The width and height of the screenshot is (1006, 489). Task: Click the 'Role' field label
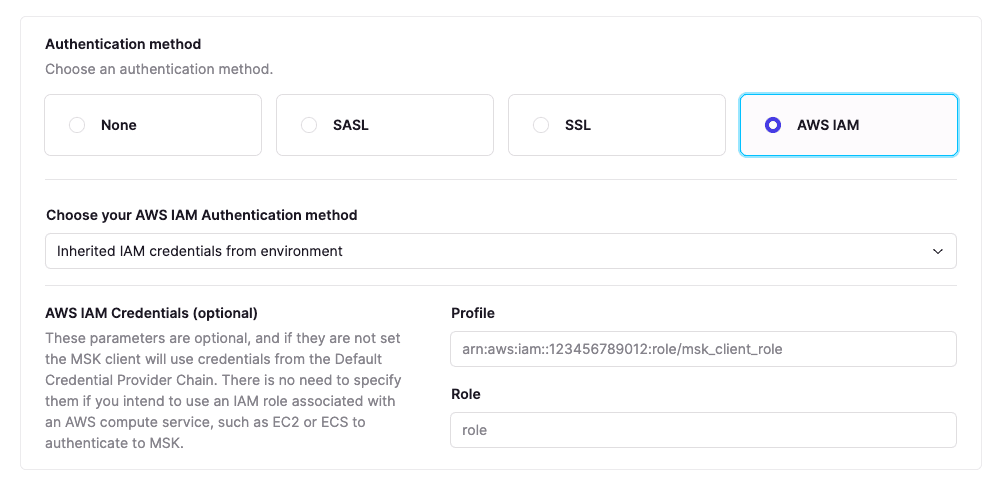pyautogui.click(x=466, y=395)
